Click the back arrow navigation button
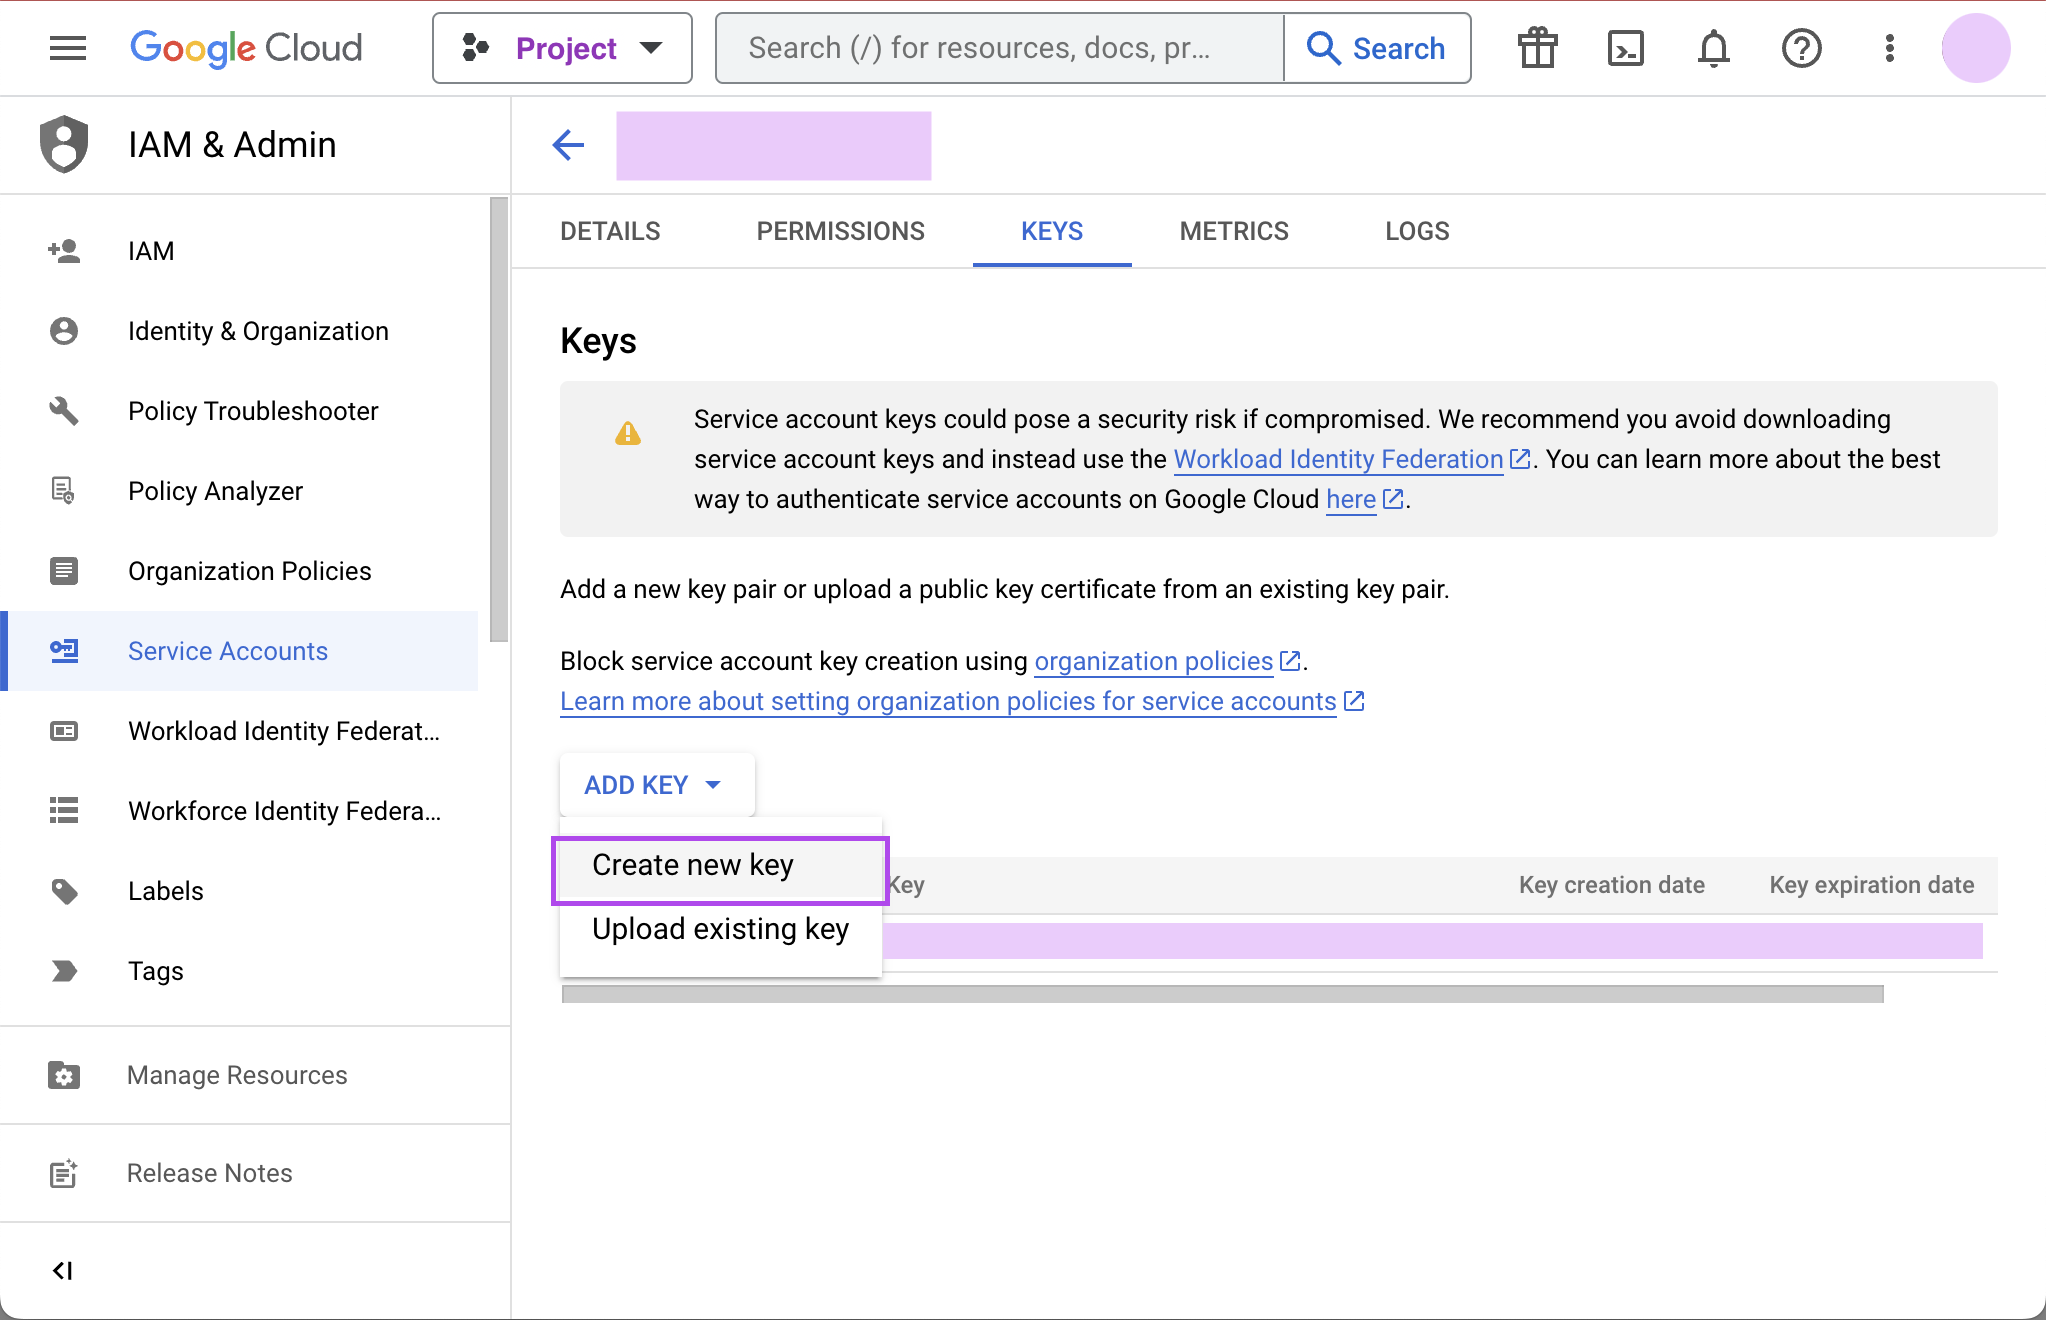The height and width of the screenshot is (1320, 2046). coord(568,145)
